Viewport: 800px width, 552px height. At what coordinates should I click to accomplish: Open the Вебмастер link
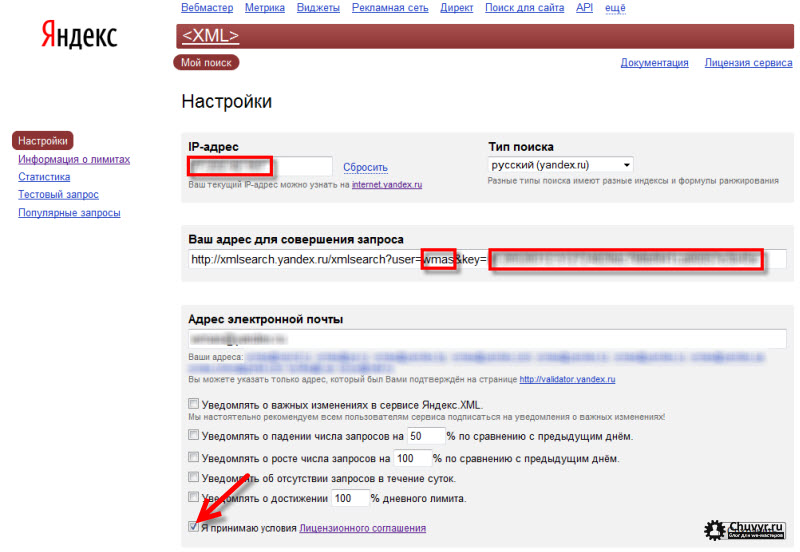pos(207,8)
